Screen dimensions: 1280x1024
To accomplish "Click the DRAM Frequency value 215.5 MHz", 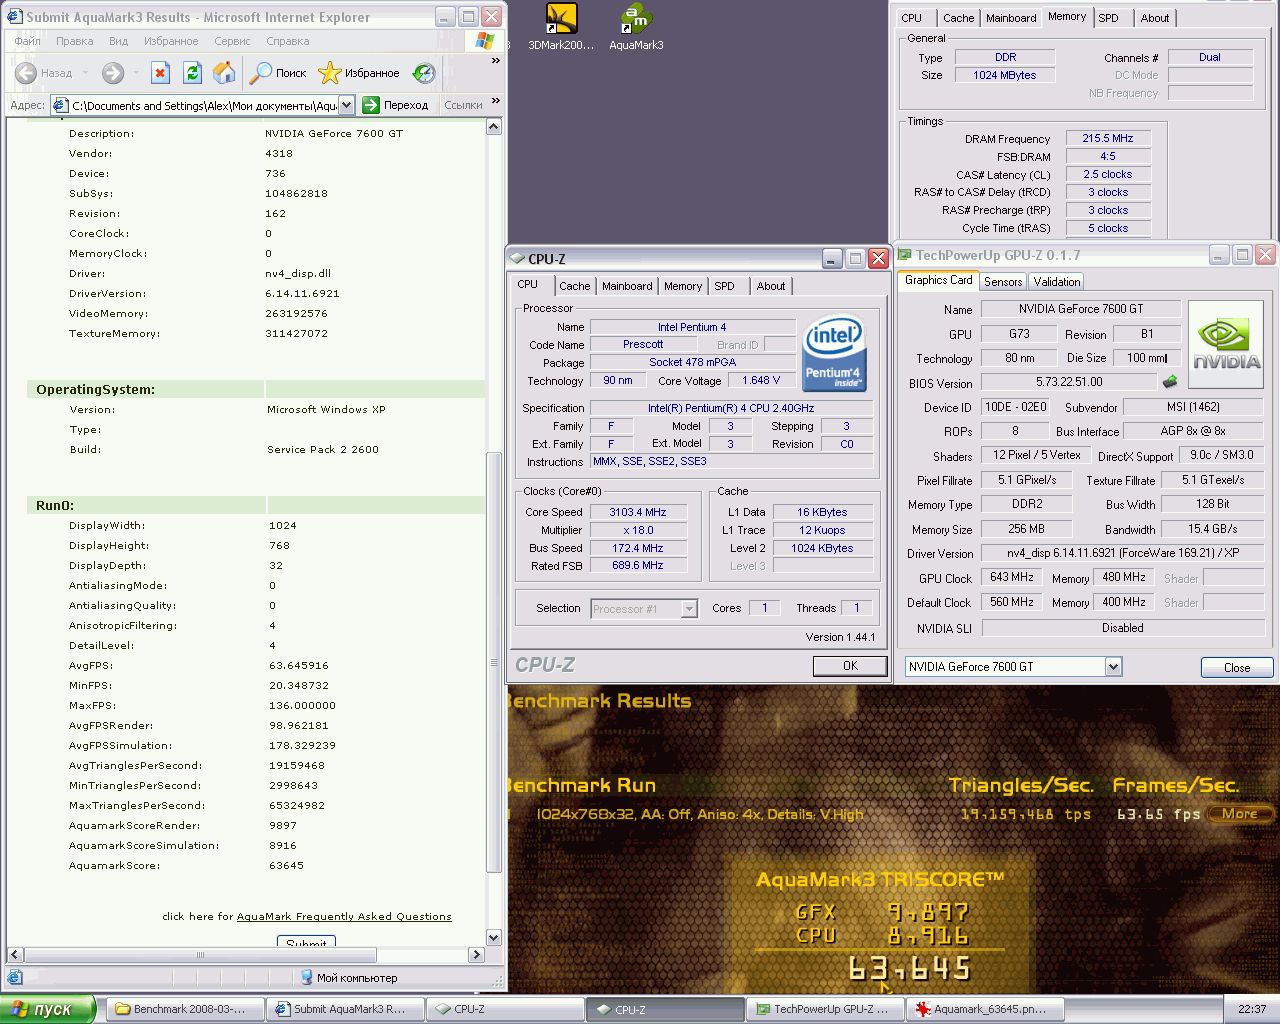I will click(1108, 139).
